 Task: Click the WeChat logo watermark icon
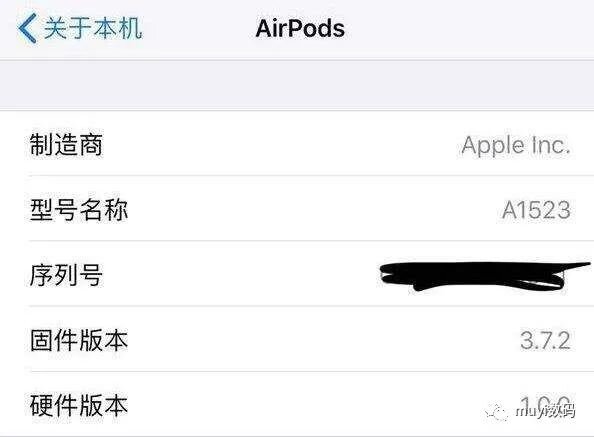coord(497,411)
